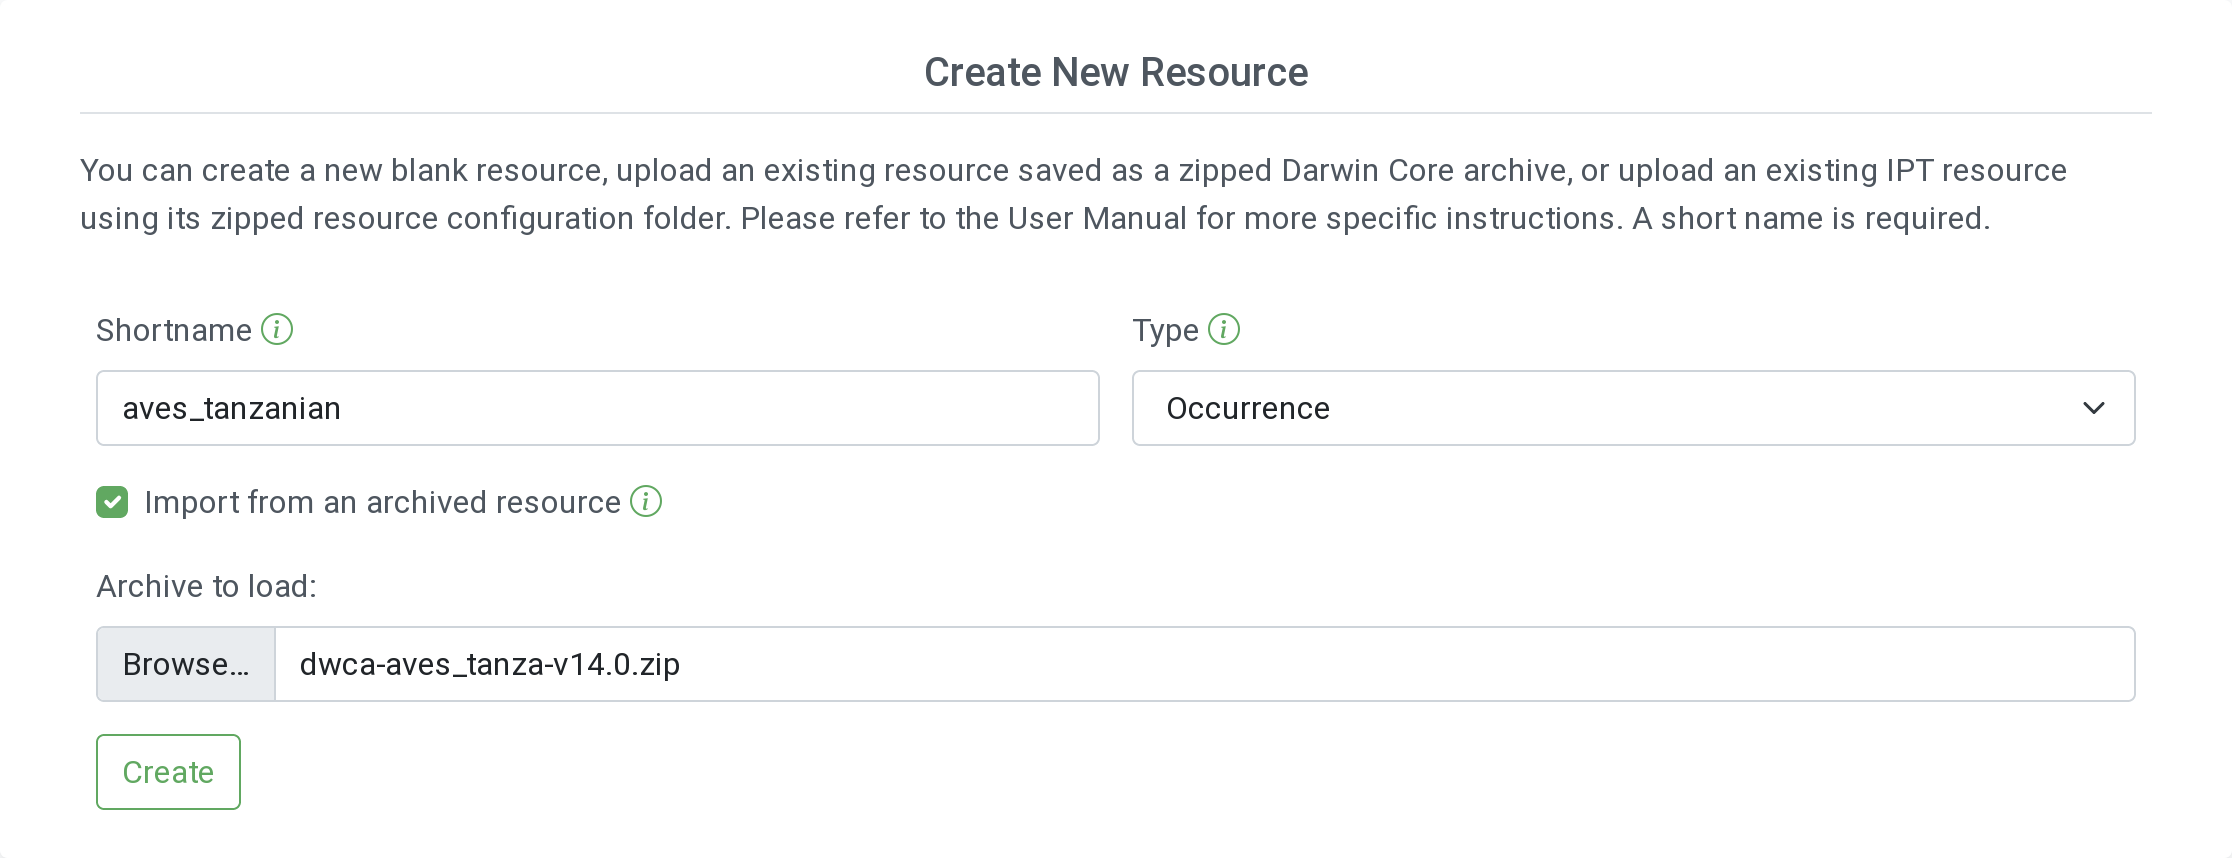The height and width of the screenshot is (858, 2232).
Task: Open the Type dropdown showing Occurrence
Action: click(x=1632, y=408)
